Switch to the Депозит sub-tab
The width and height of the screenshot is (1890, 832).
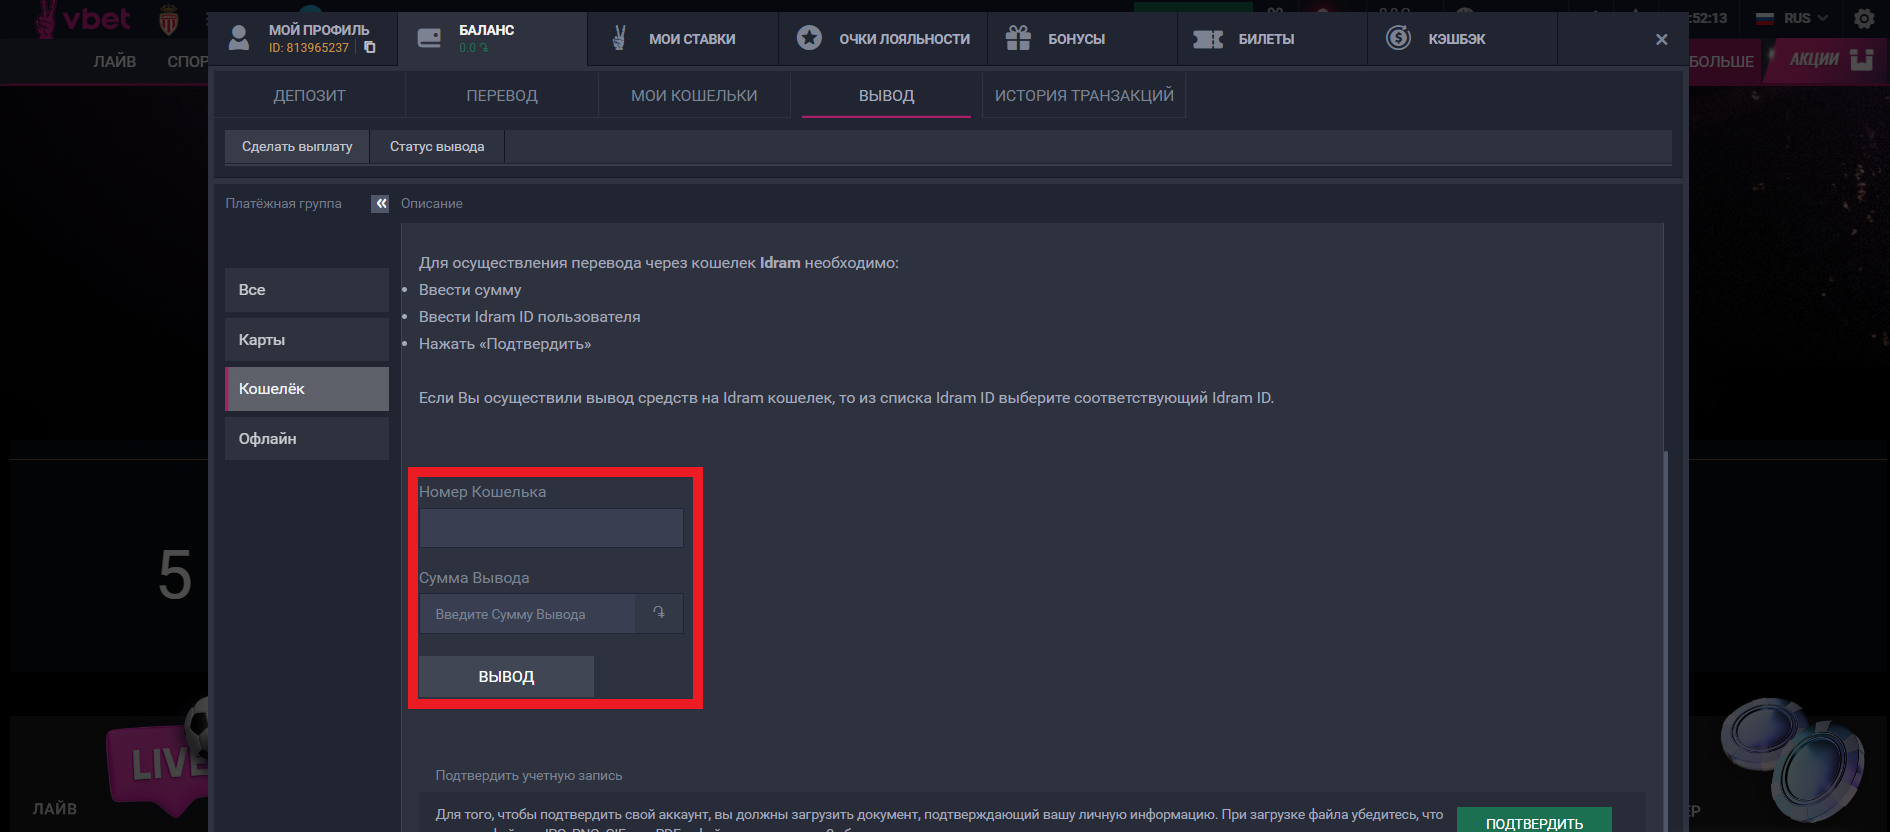(x=309, y=96)
